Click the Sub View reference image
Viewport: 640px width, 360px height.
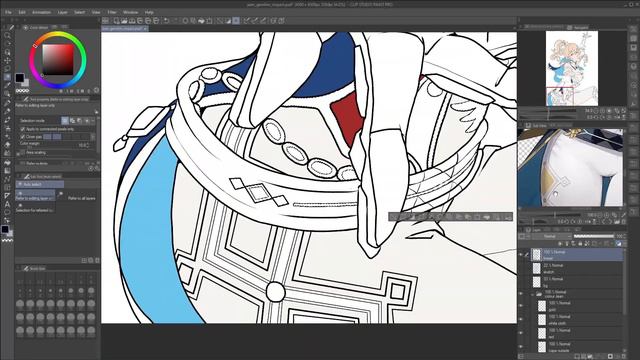click(x=570, y=167)
